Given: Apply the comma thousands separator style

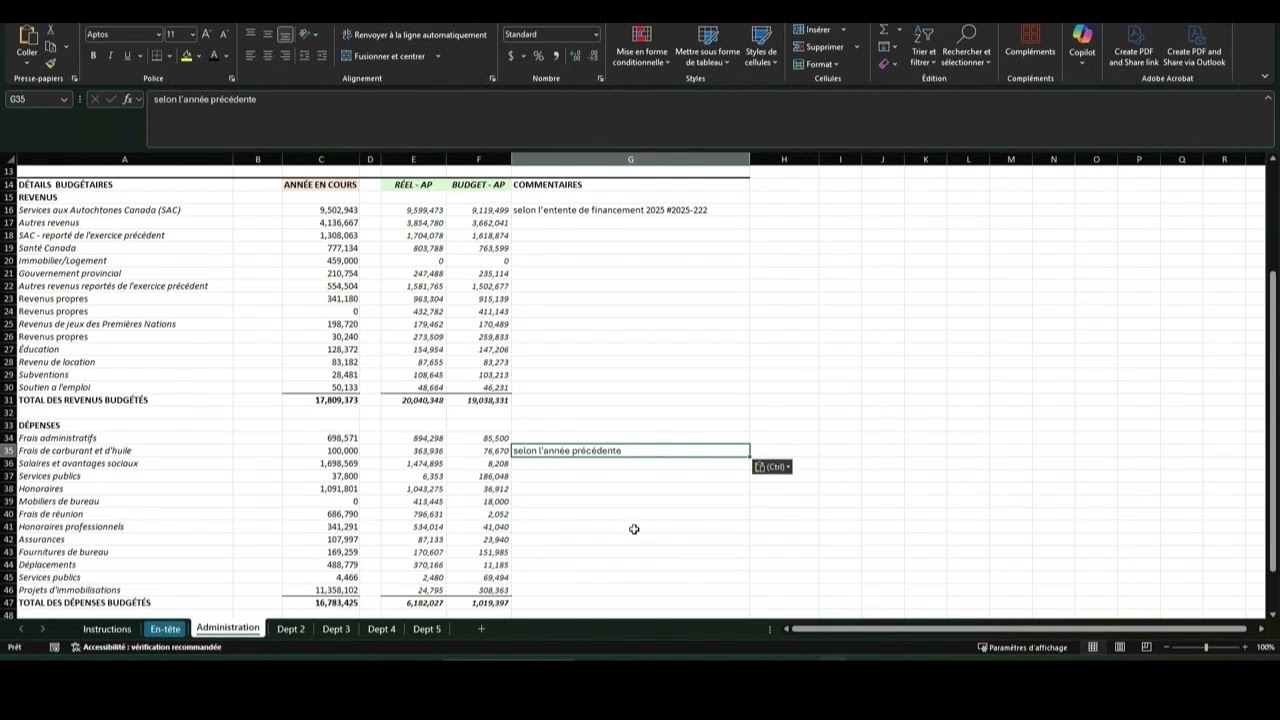Looking at the screenshot, I should point(556,56).
